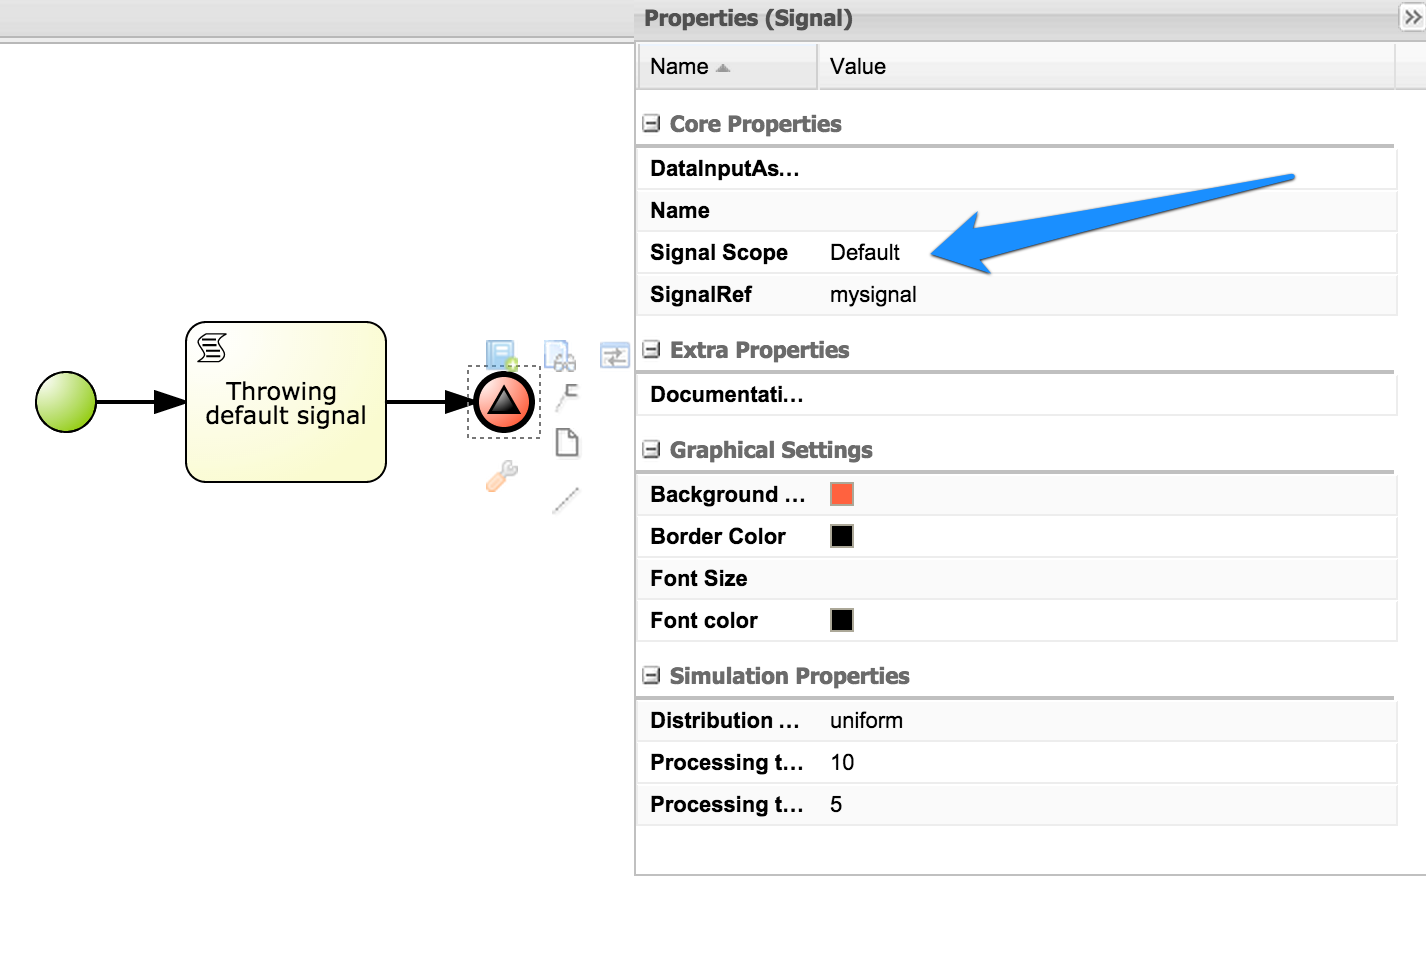Click the Background color swatch
The width and height of the screenshot is (1426, 956).
(x=841, y=493)
